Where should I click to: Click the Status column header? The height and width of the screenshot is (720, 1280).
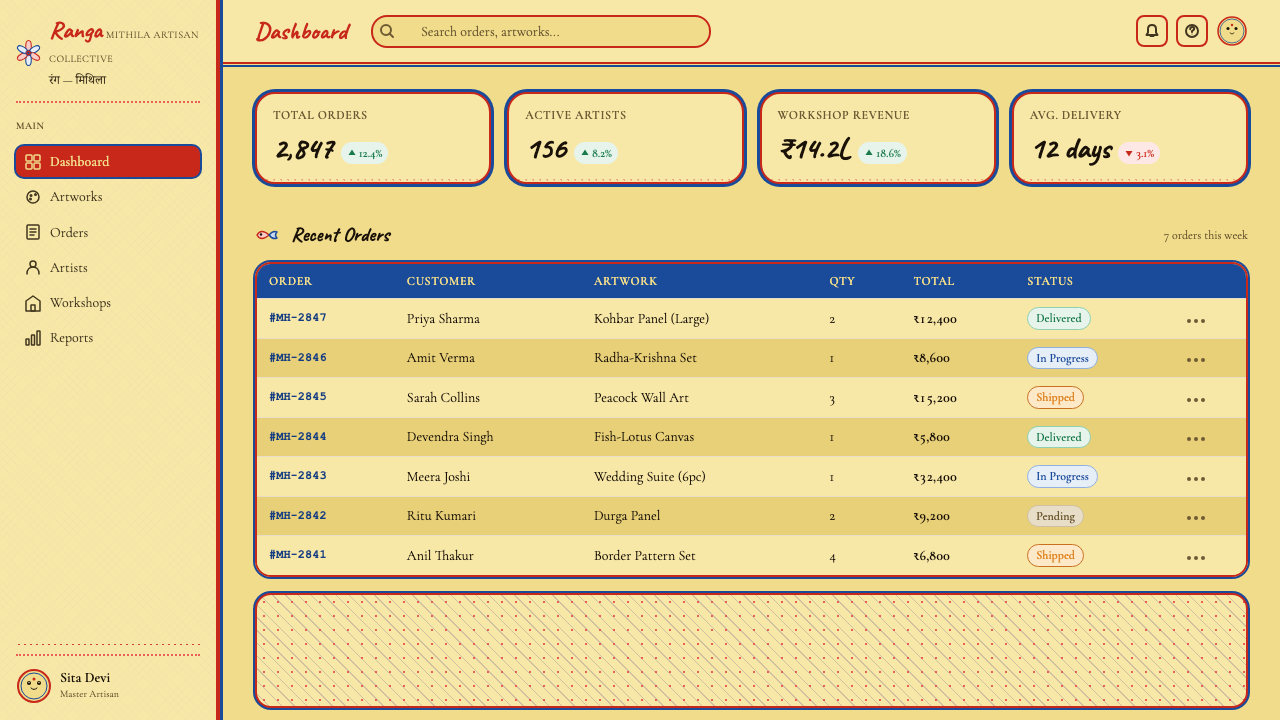(1050, 281)
